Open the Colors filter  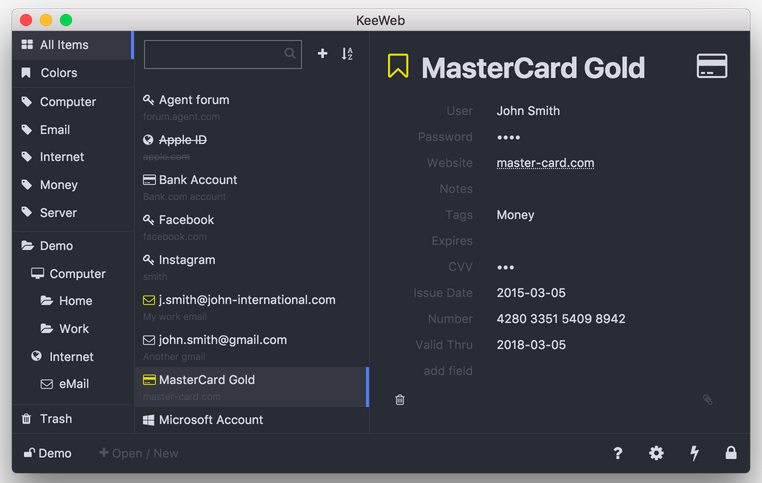pyautogui.click(x=73, y=73)
